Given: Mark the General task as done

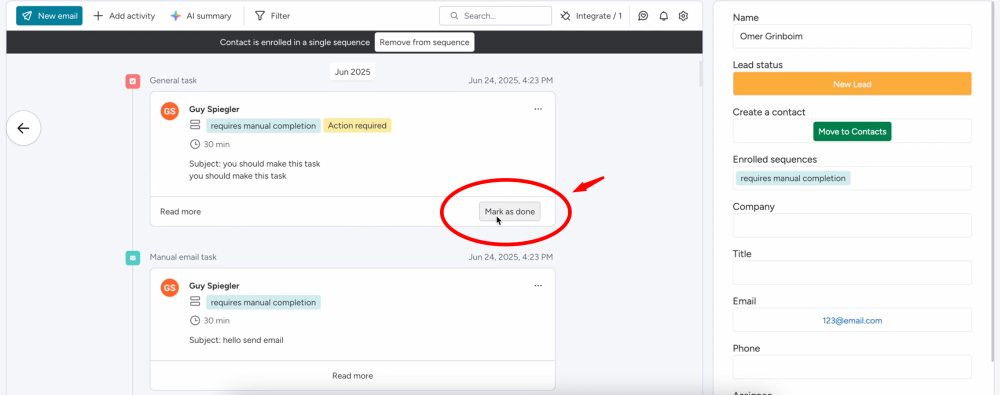Looking at the screenshot, I should pos(510,211).
